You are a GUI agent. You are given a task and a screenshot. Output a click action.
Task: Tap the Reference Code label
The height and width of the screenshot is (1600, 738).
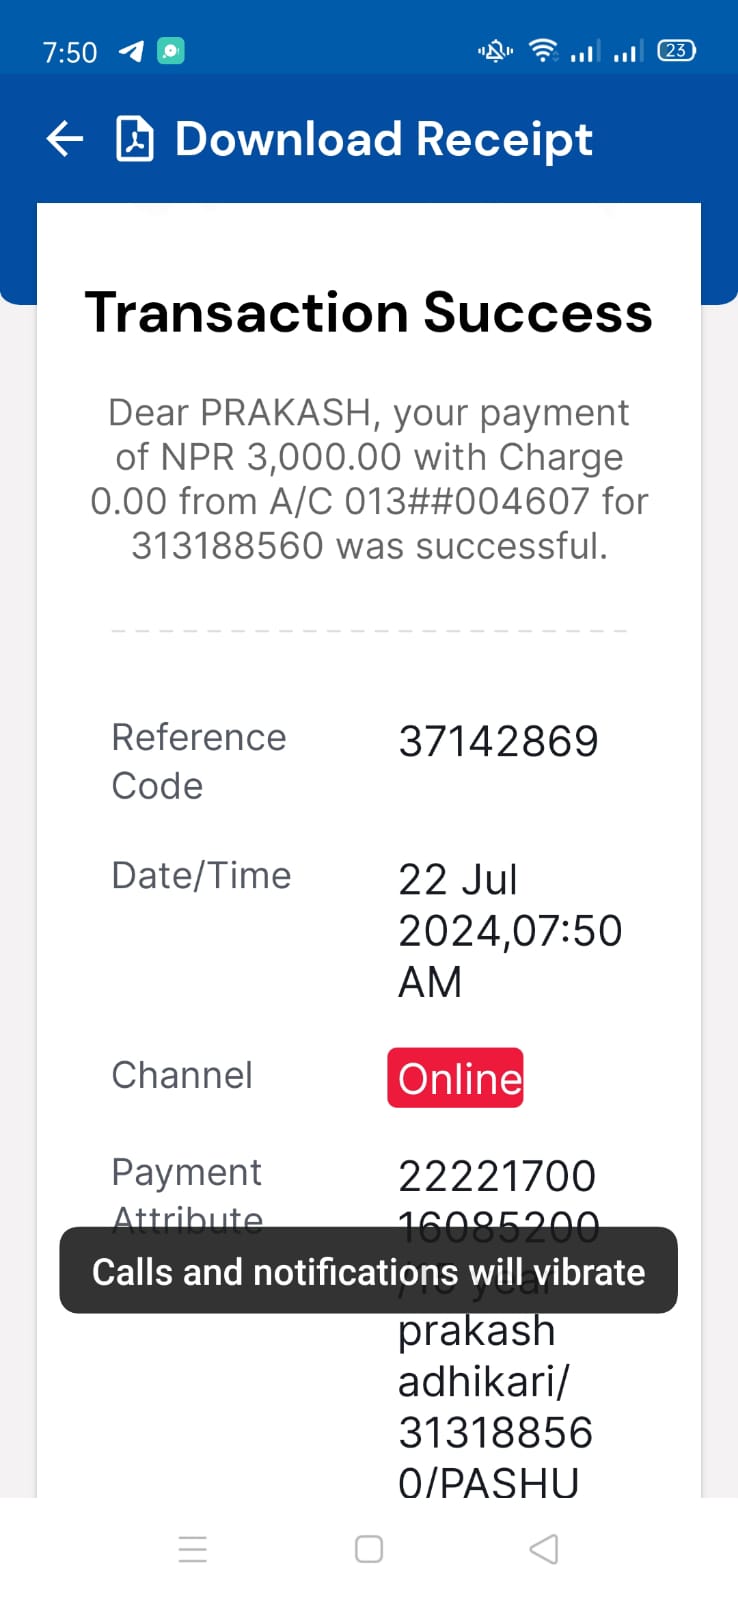(199, 761)
